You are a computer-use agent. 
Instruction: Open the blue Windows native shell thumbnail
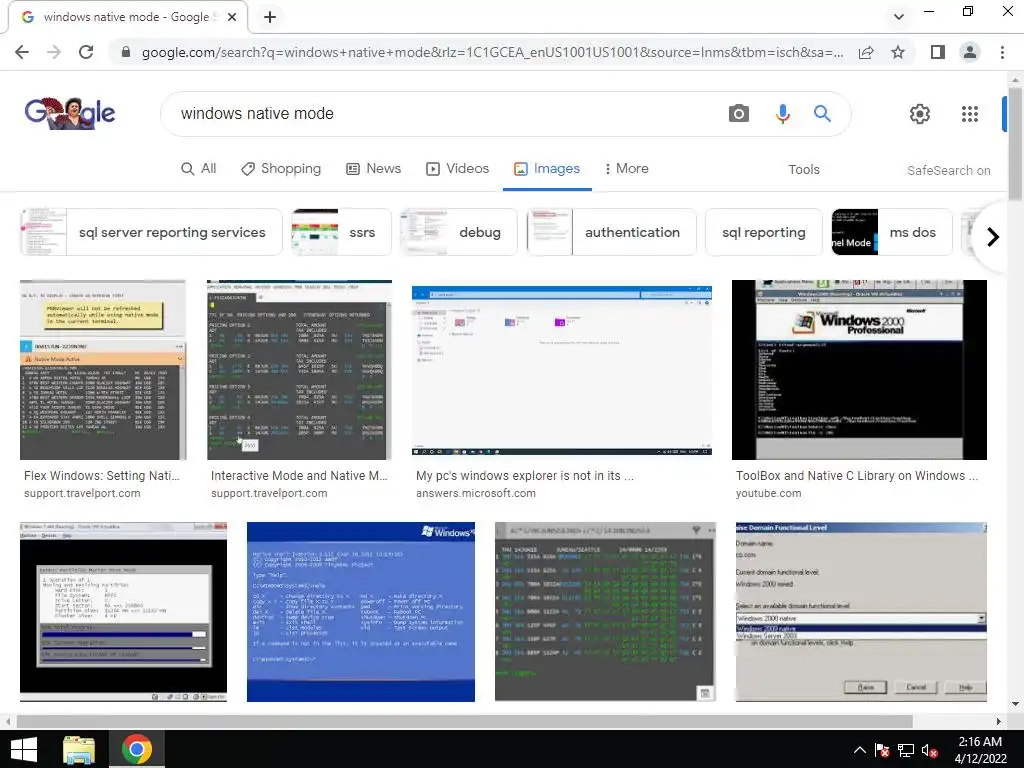(360, 612)
